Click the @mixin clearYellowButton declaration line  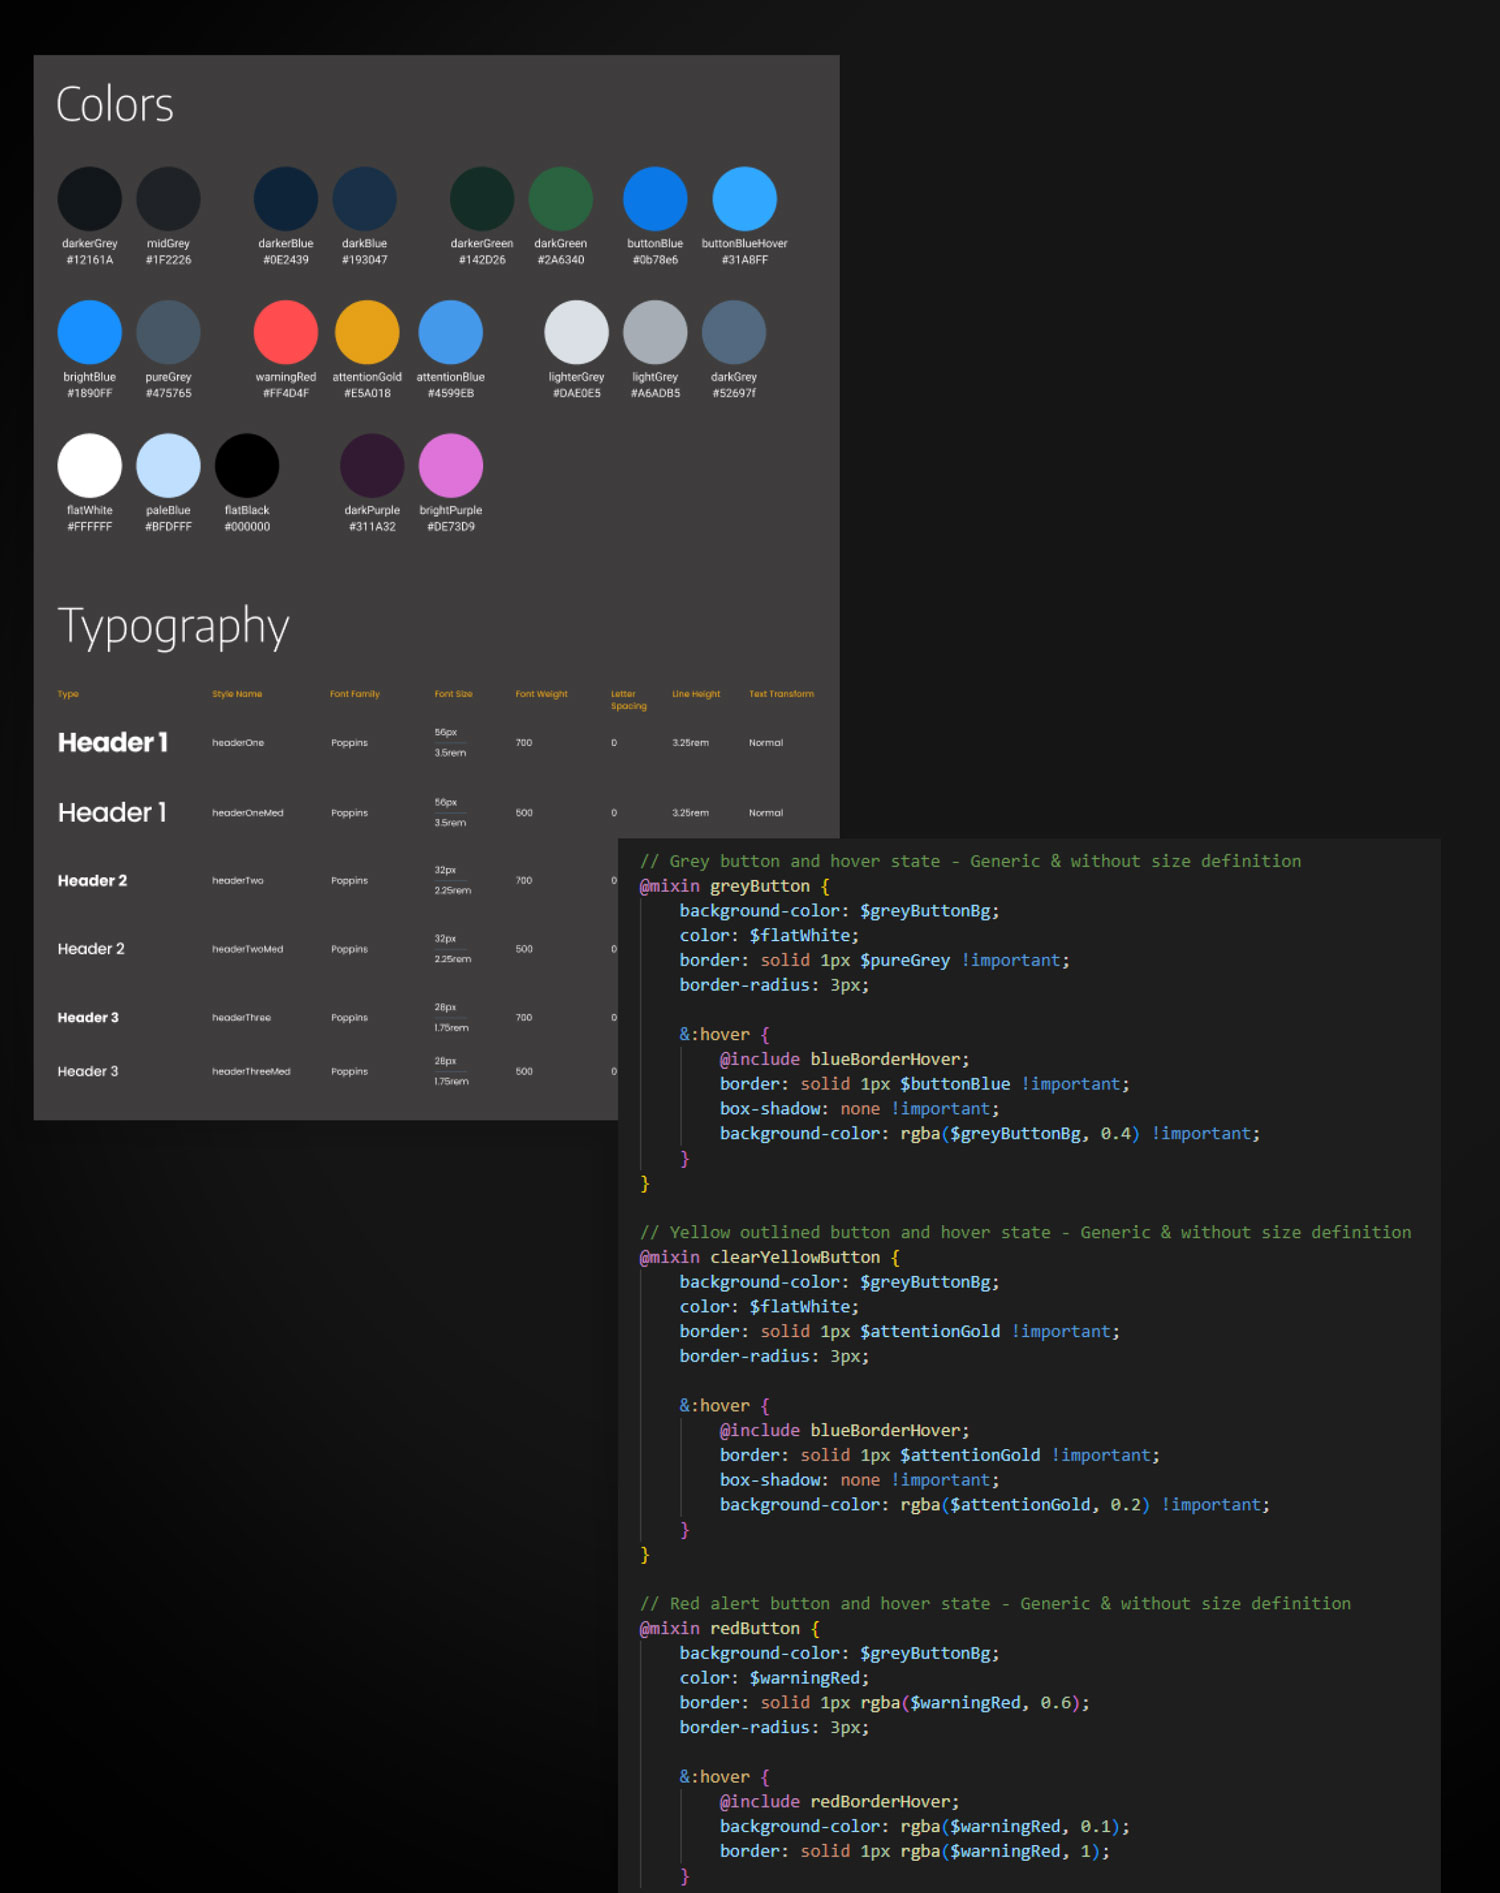click(x=769, y=1257)
